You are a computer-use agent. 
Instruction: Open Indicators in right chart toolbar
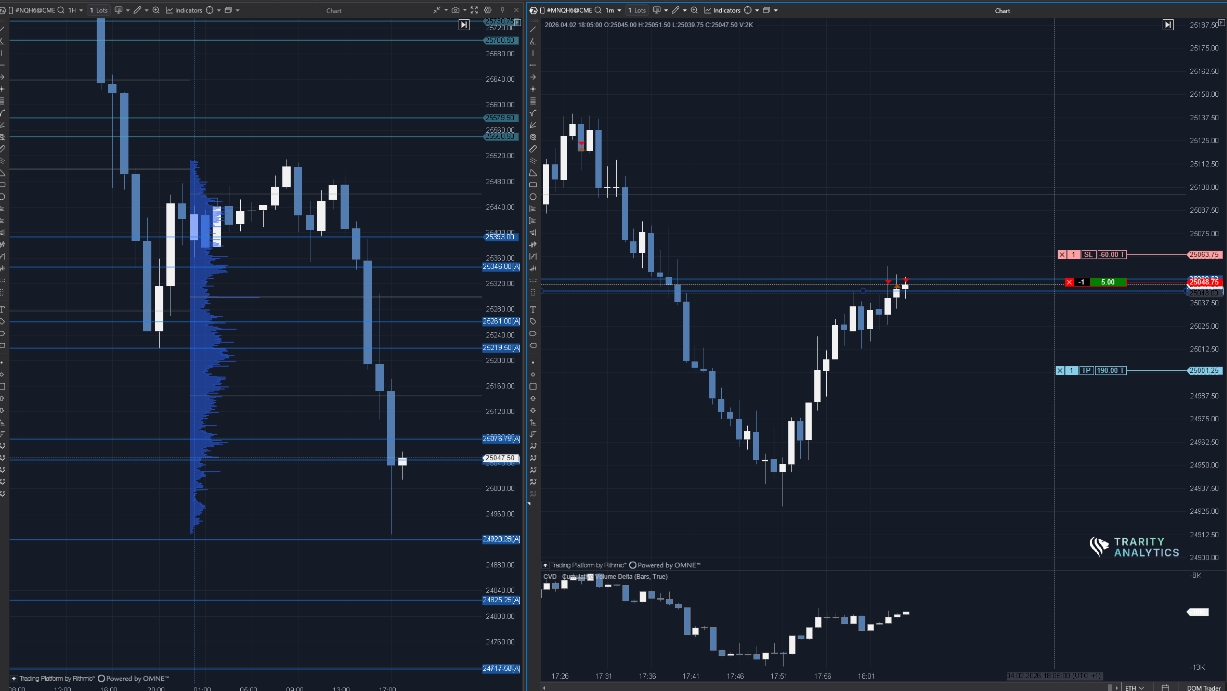[x=723, y=10]
